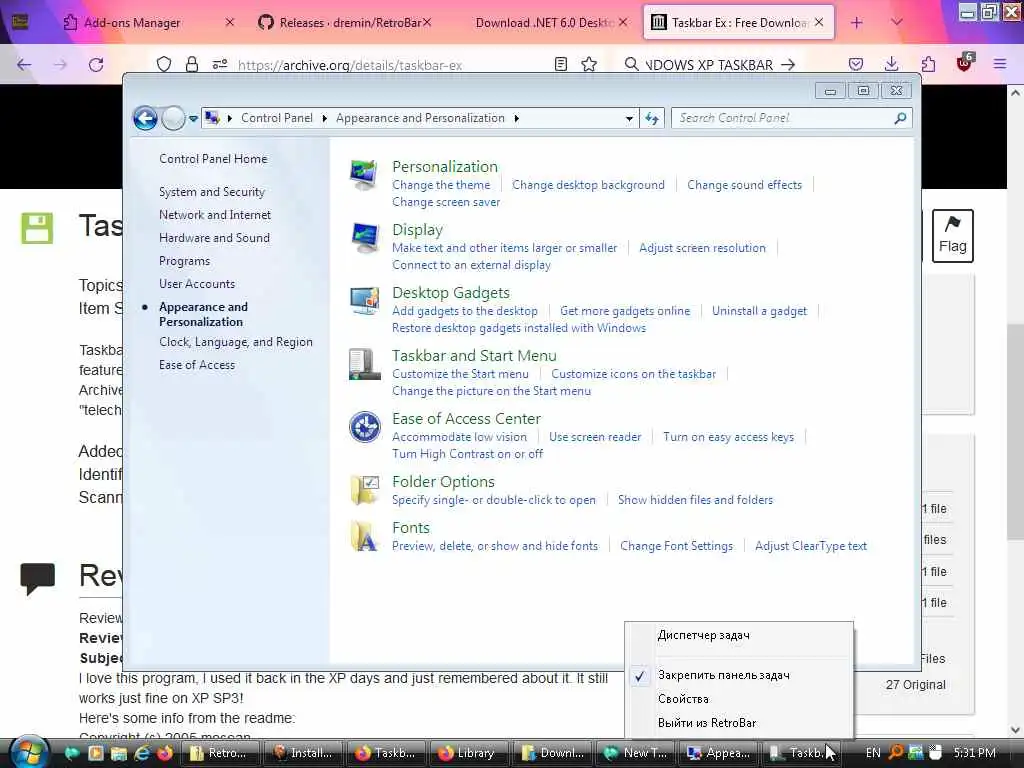Open the Display monitor icon

(364, 238)
